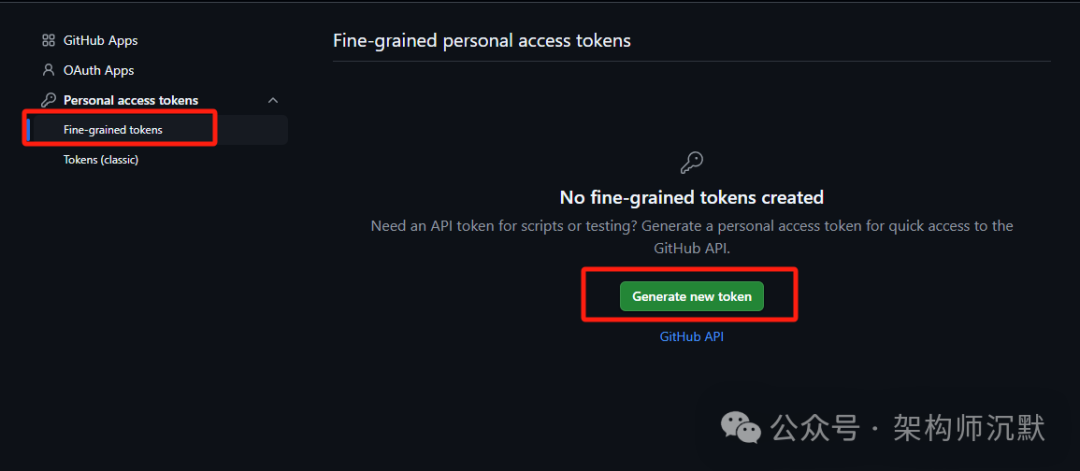This screenshot has height=471, width=1080.
Task: Select Fine-grained tokens in the sidebar
Action: point(113,130)
